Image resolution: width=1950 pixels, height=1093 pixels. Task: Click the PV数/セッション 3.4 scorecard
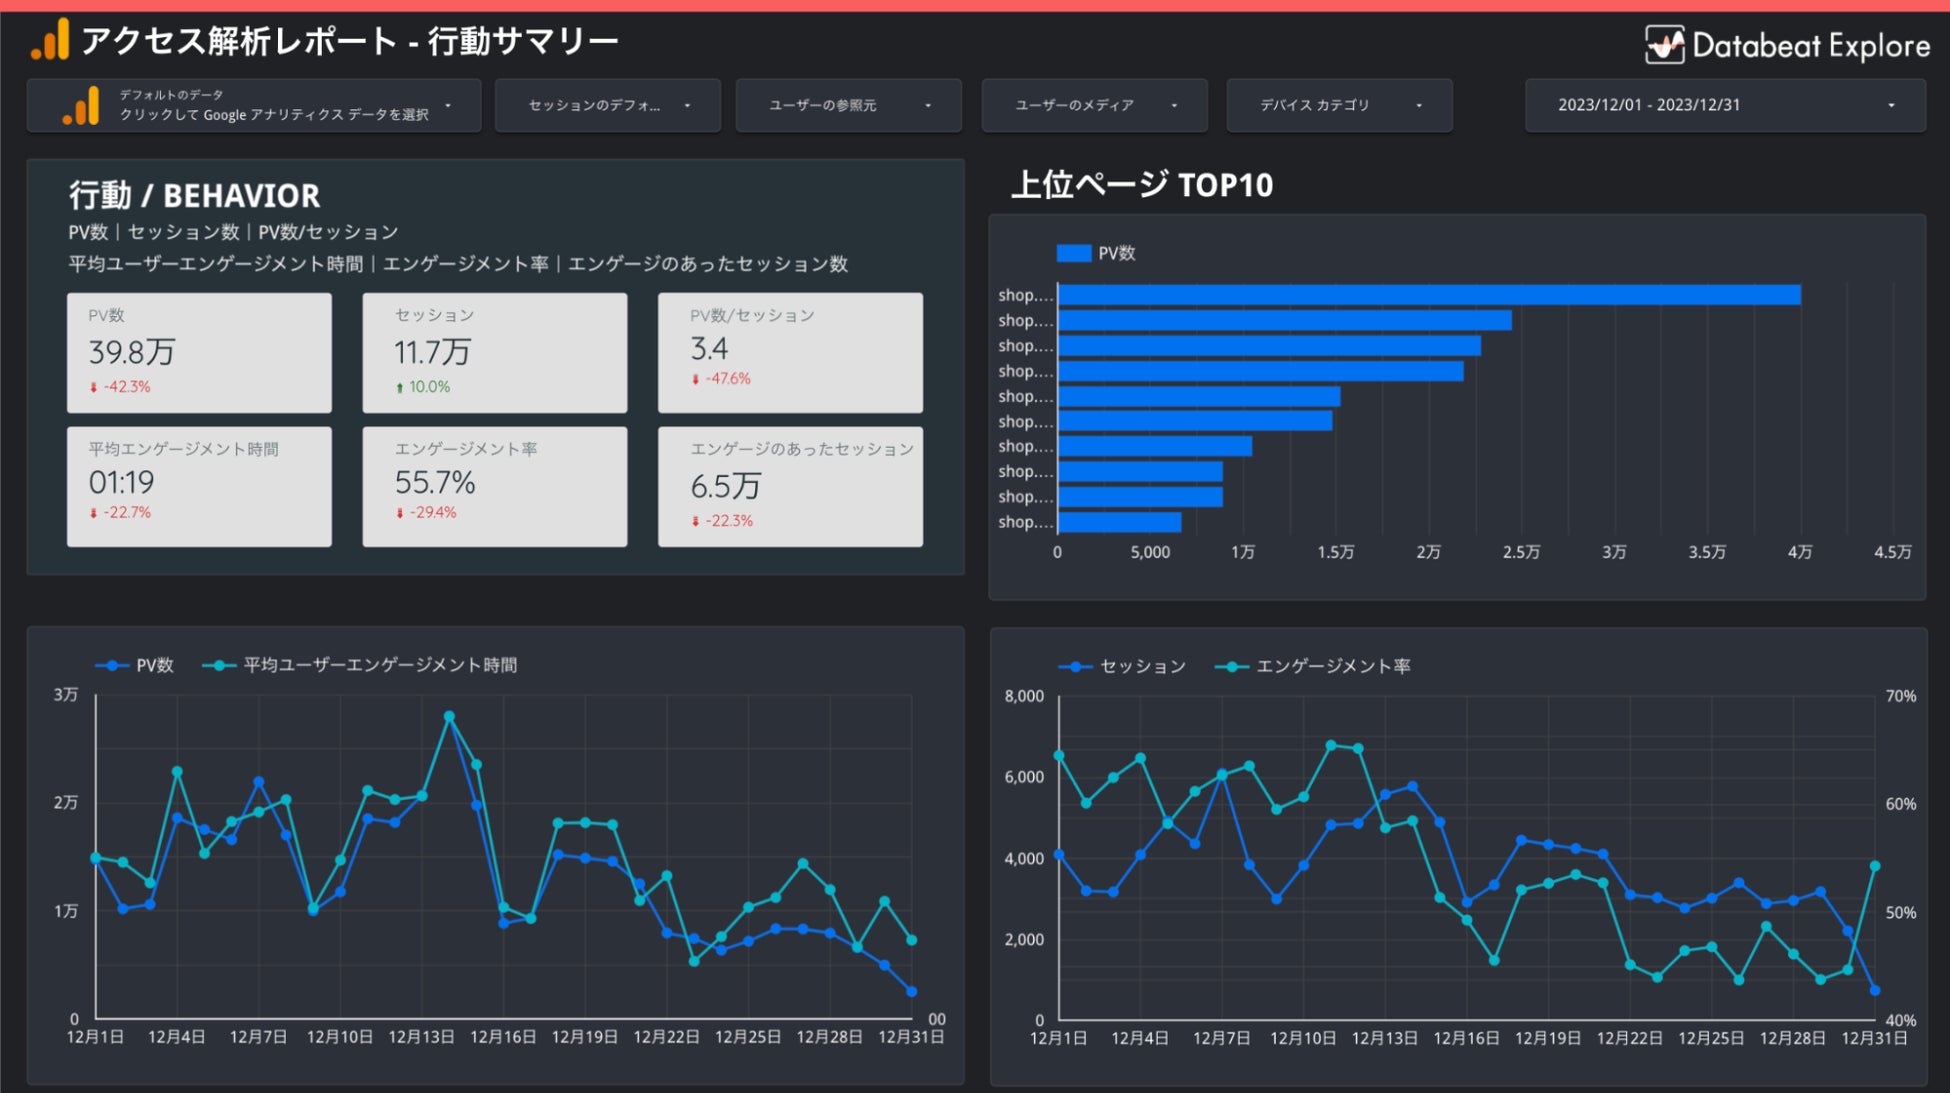click(790, 352)
